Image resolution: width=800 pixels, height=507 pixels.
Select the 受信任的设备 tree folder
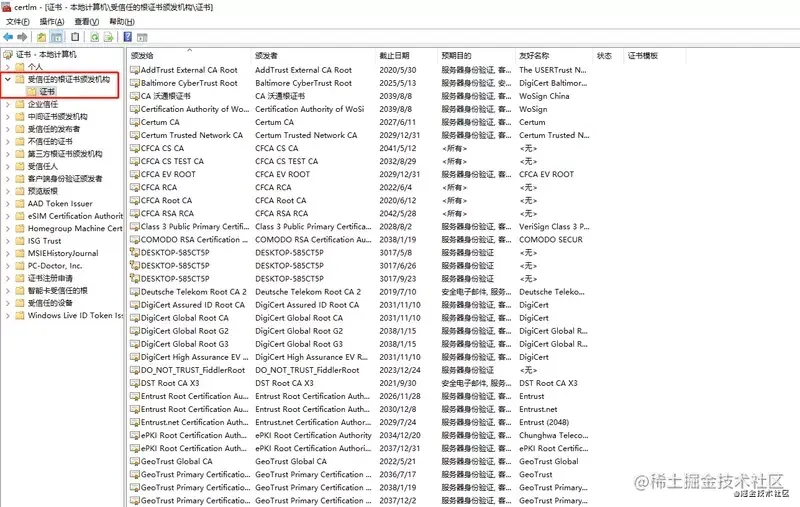pyautogui.click(x=50, y=303)
